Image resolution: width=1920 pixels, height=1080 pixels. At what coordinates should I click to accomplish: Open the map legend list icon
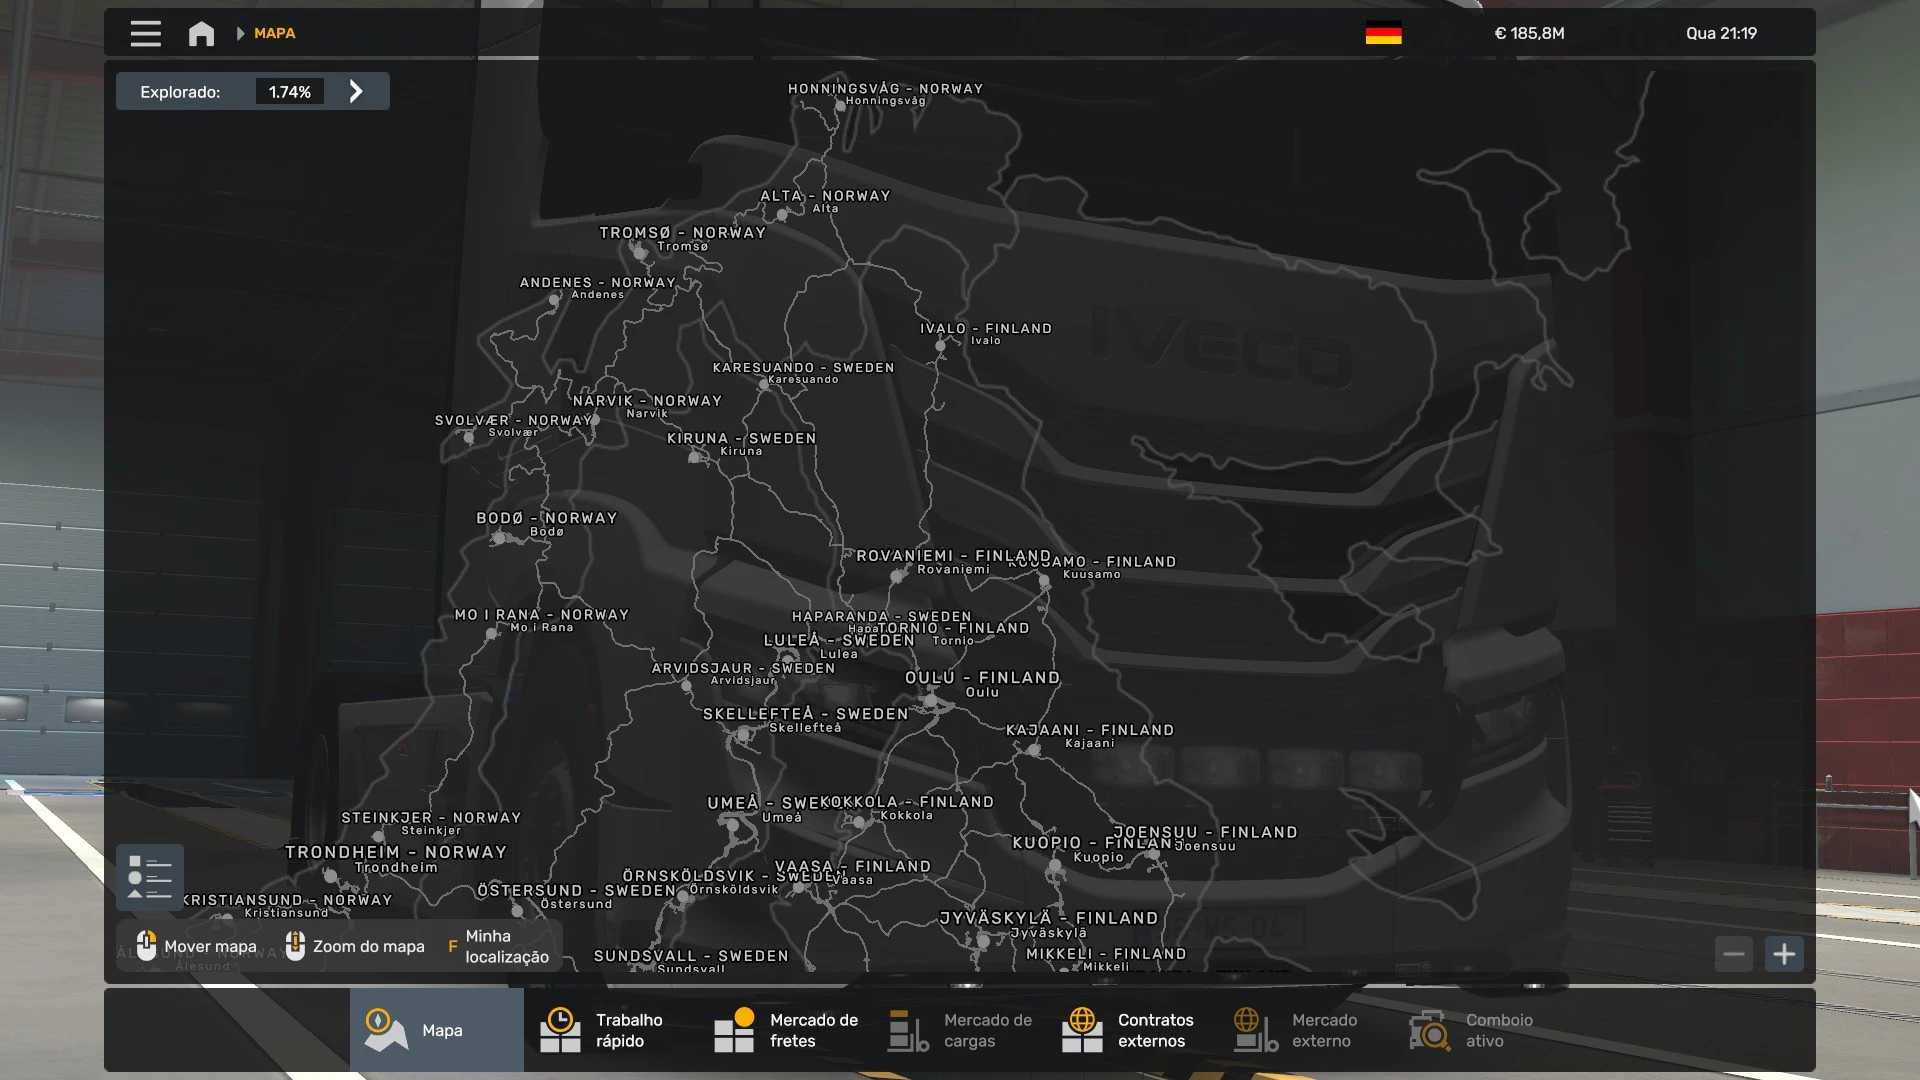[x=150, y=877]
